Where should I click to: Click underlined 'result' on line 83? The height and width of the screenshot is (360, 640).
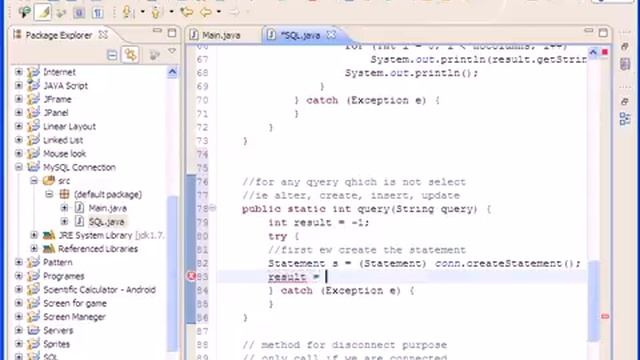coord(287,277)
